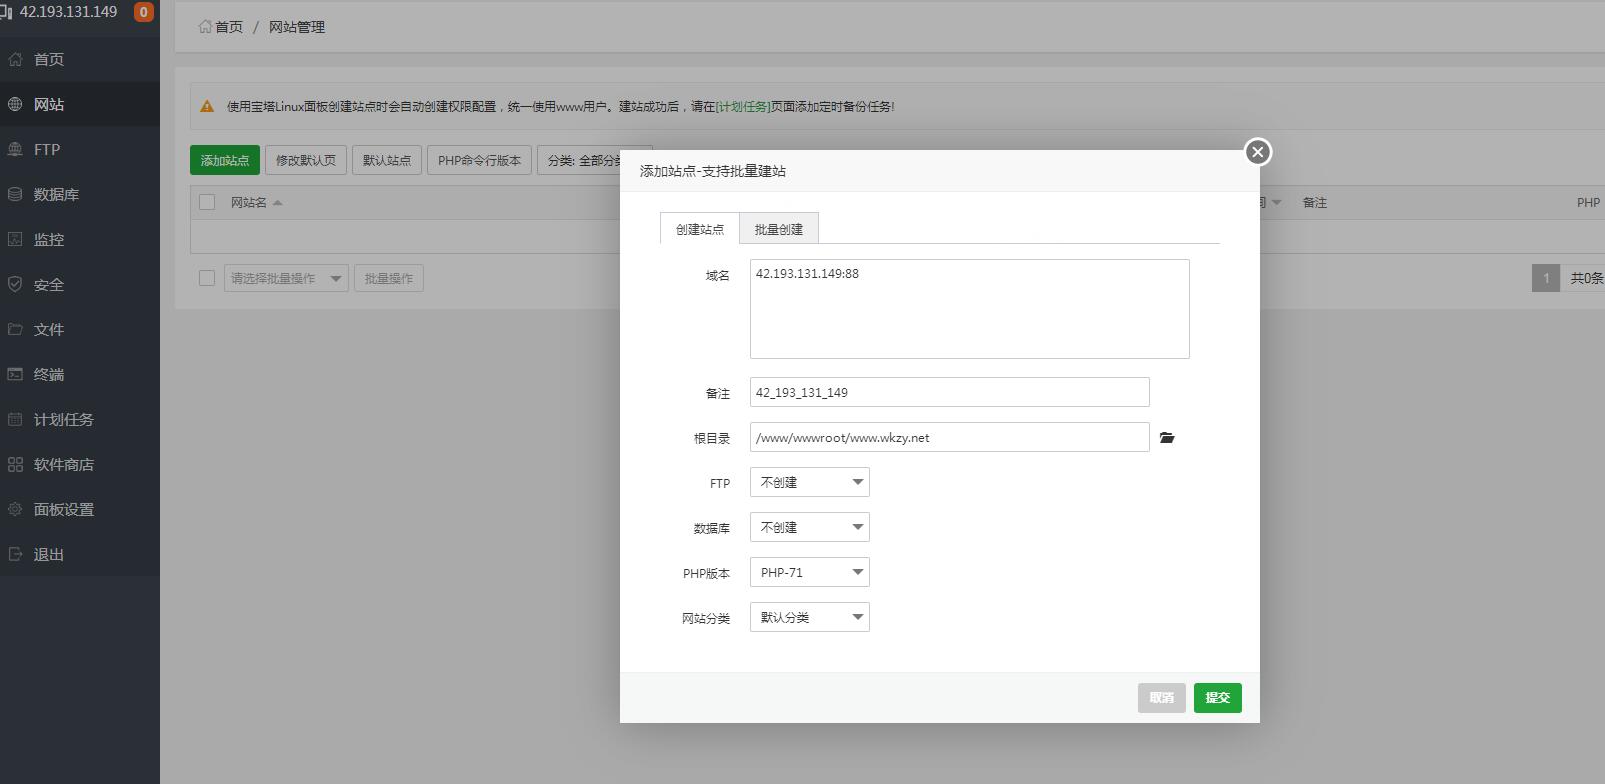This screenshot has width=1605, height=784.
Task: Open the PHP版本 dropdown showing PHP-71
Action: [x=809, y=572]
